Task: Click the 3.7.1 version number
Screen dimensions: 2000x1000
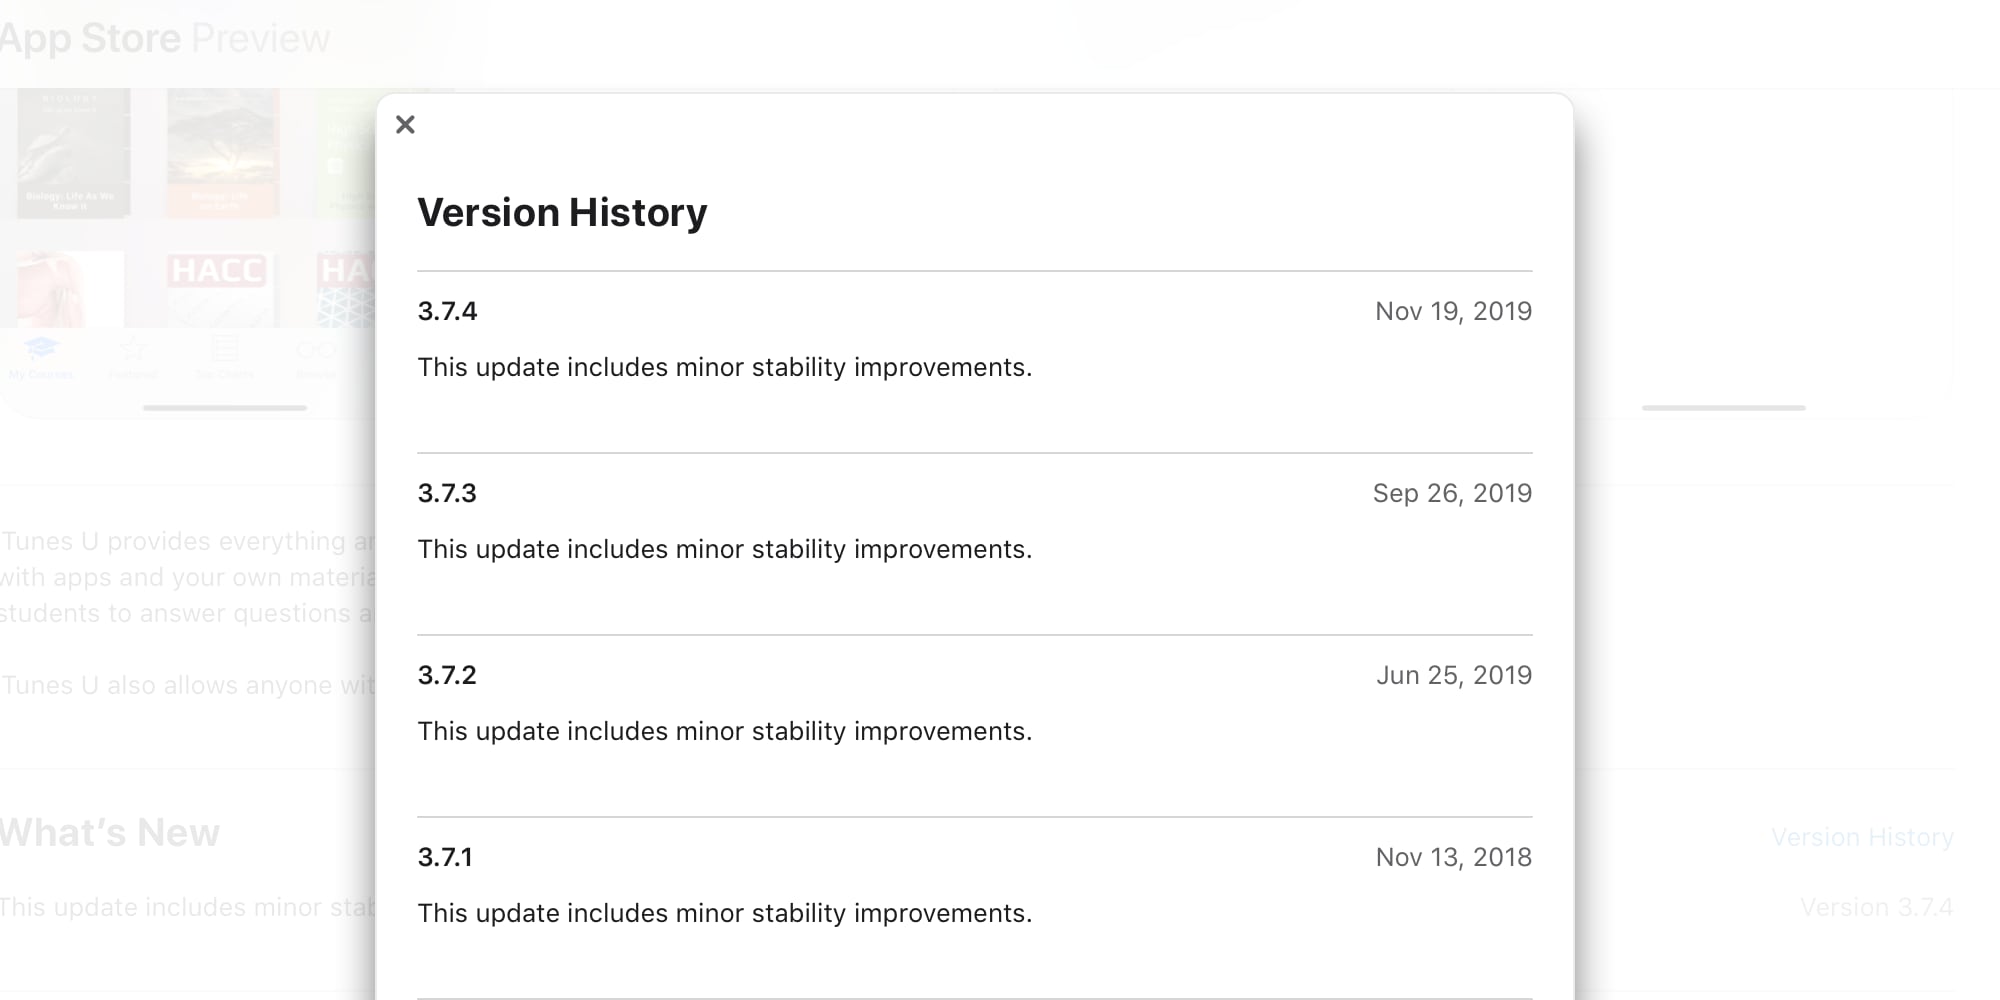Action: pyautogui.click(x=445, y=857)
